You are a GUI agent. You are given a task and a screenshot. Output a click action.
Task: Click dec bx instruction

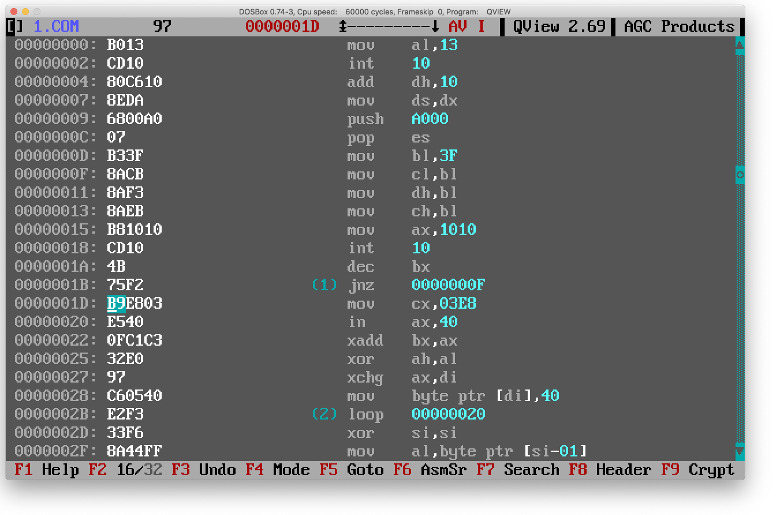(388, 267)
